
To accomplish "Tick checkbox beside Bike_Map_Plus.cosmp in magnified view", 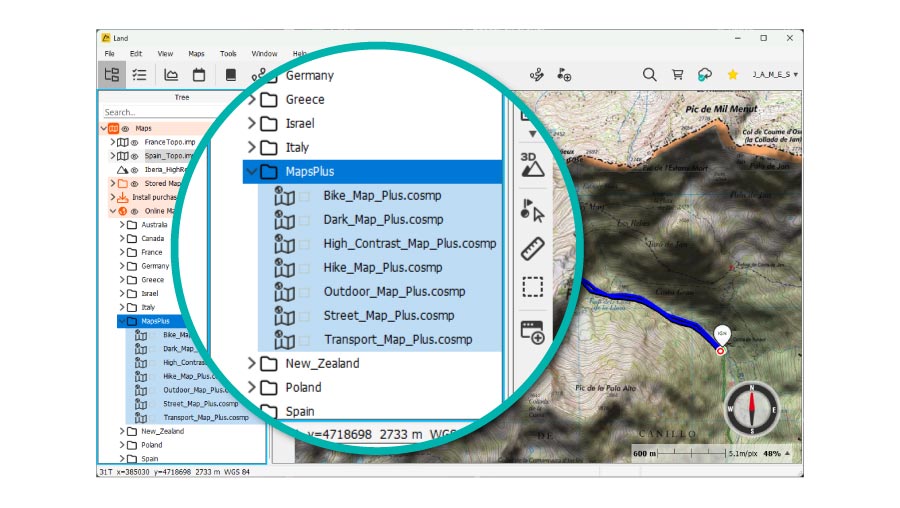I will pyautogui.click(x=305, y=196).
